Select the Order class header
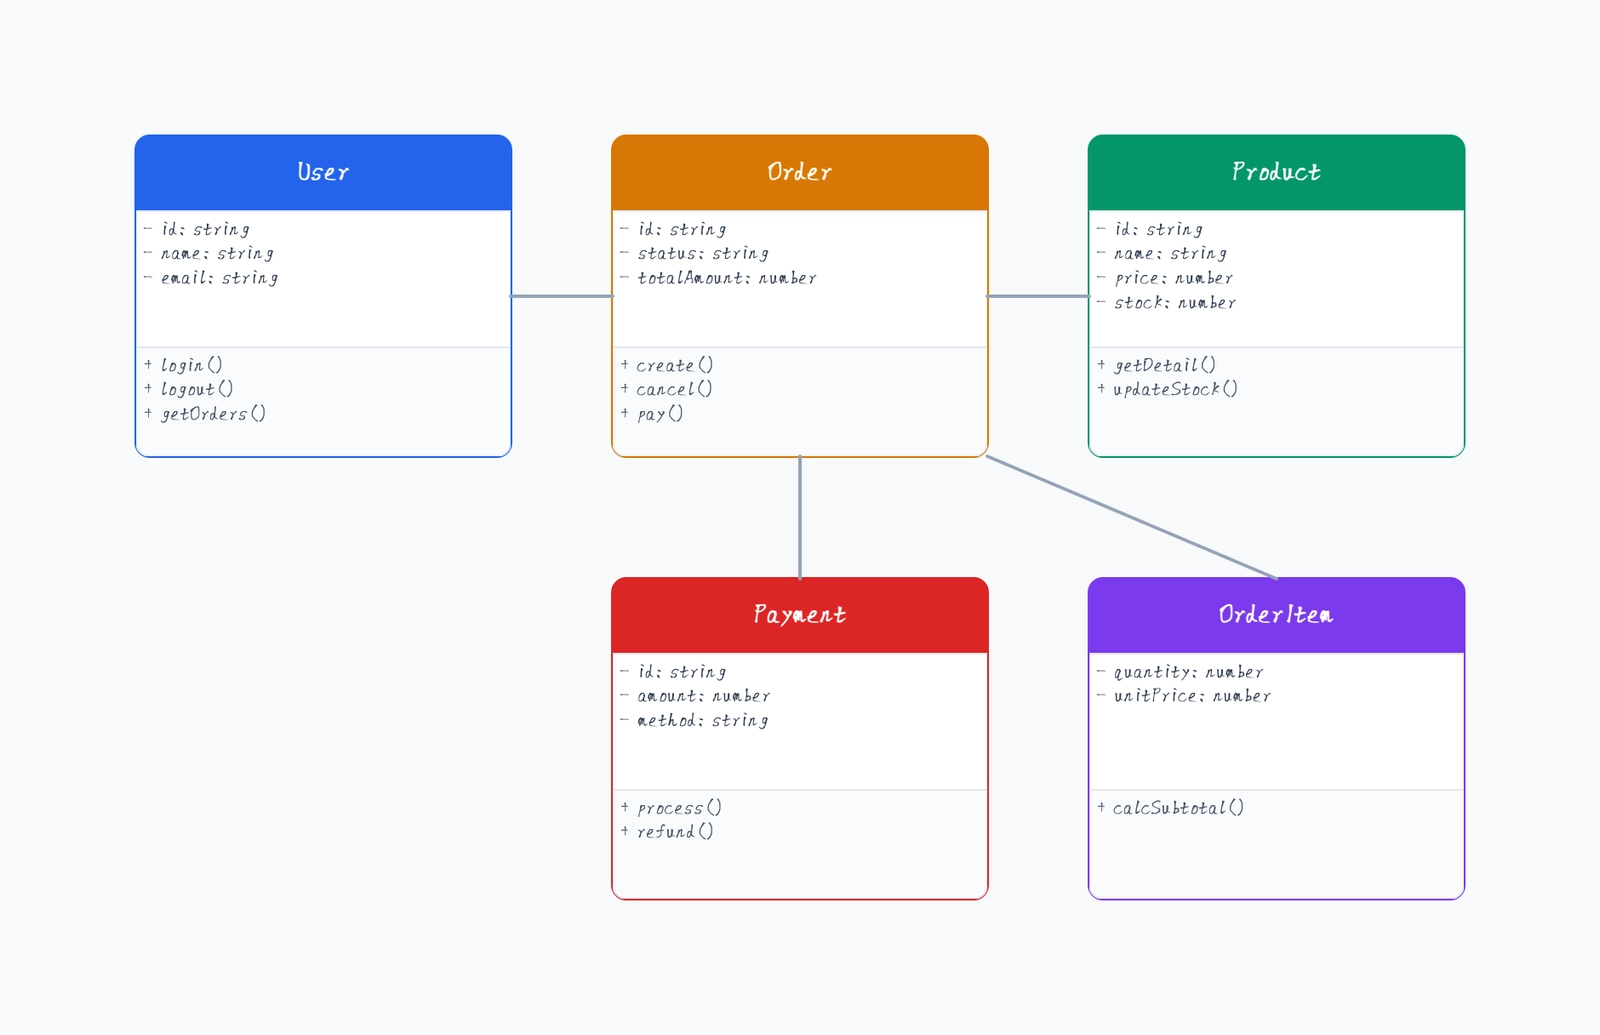 tap(800, 172)
